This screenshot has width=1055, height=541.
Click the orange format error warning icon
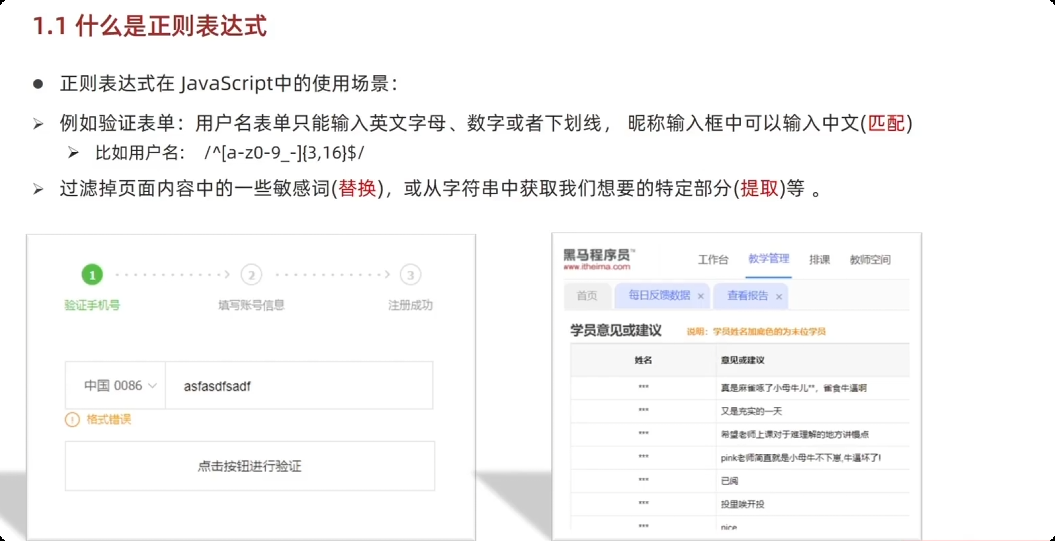click(72, 419)
